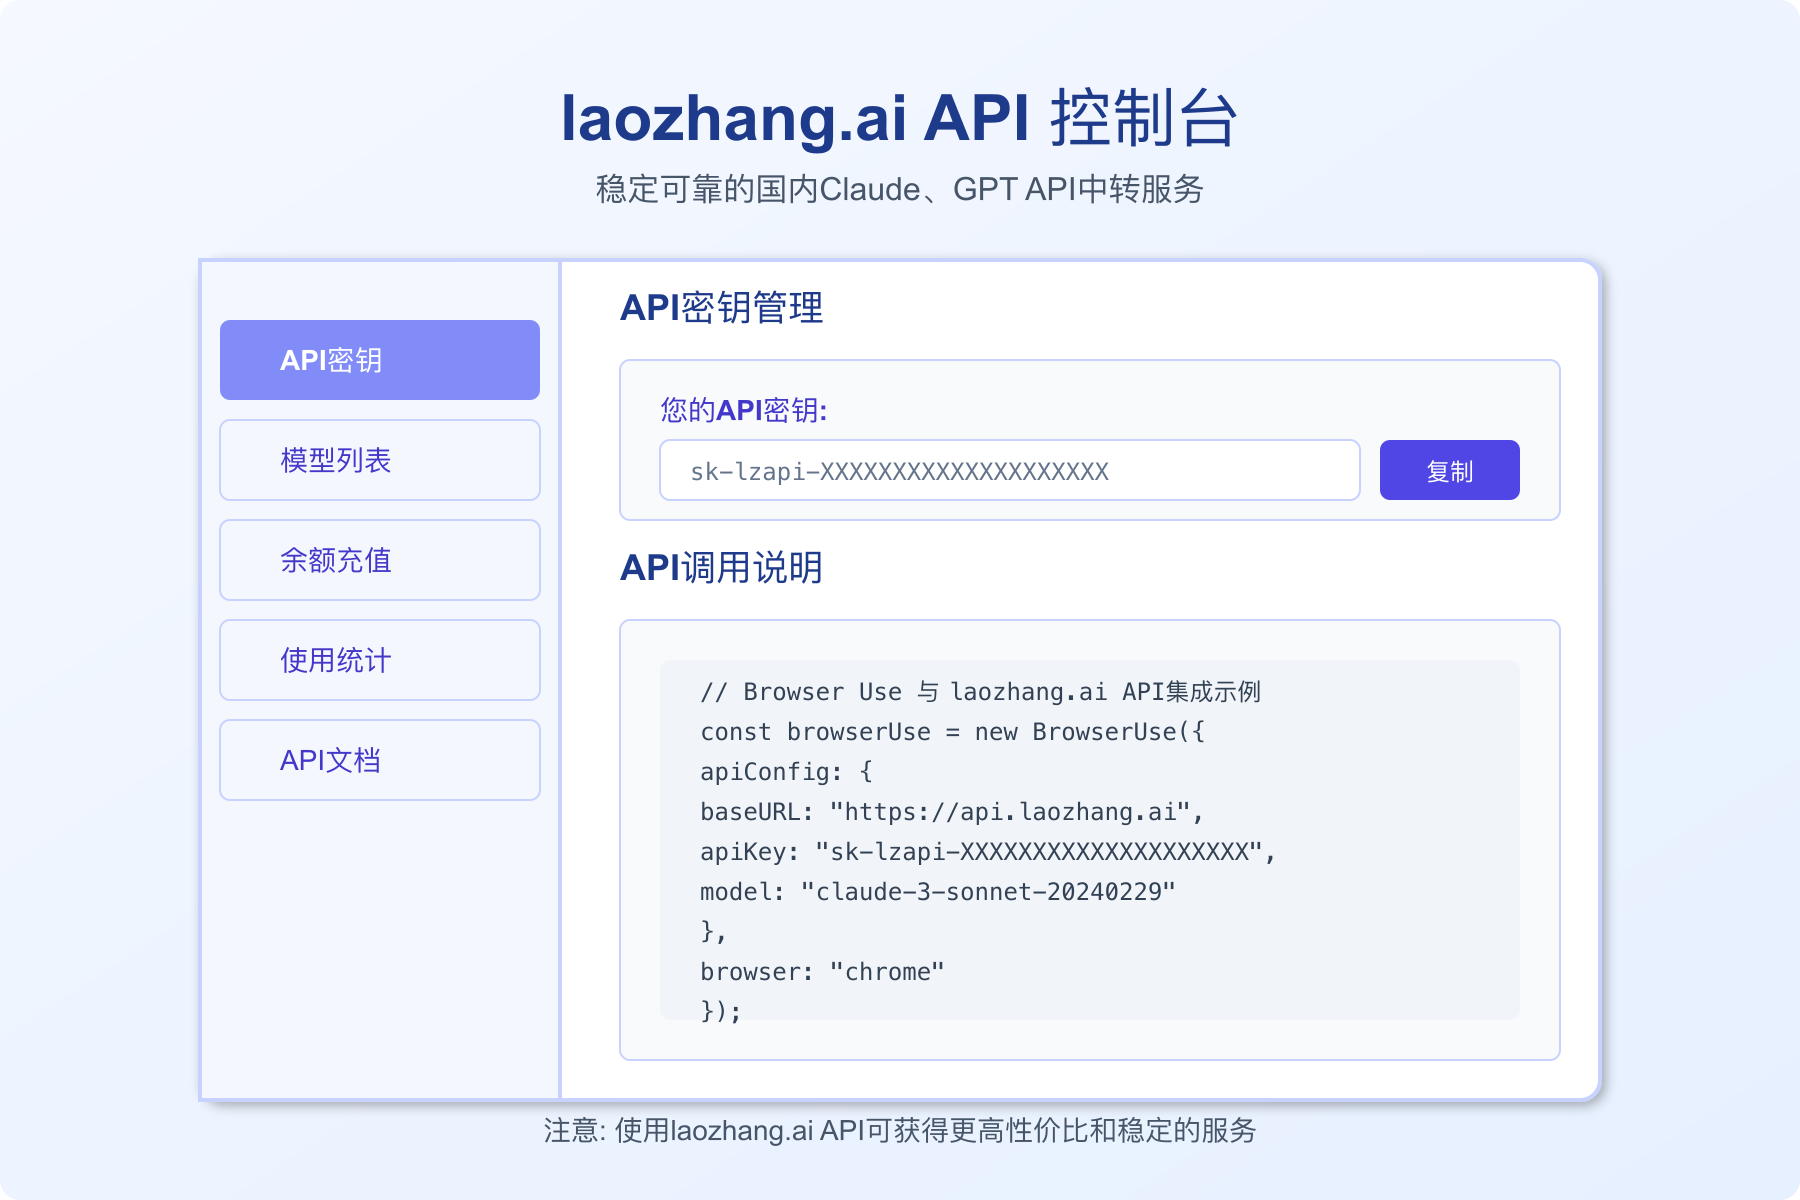This screenshot has width=1800, height=1200.
Task: Click the code comment line Browser Use 与 laozhang.ai
Action: [x=980, y=692]
